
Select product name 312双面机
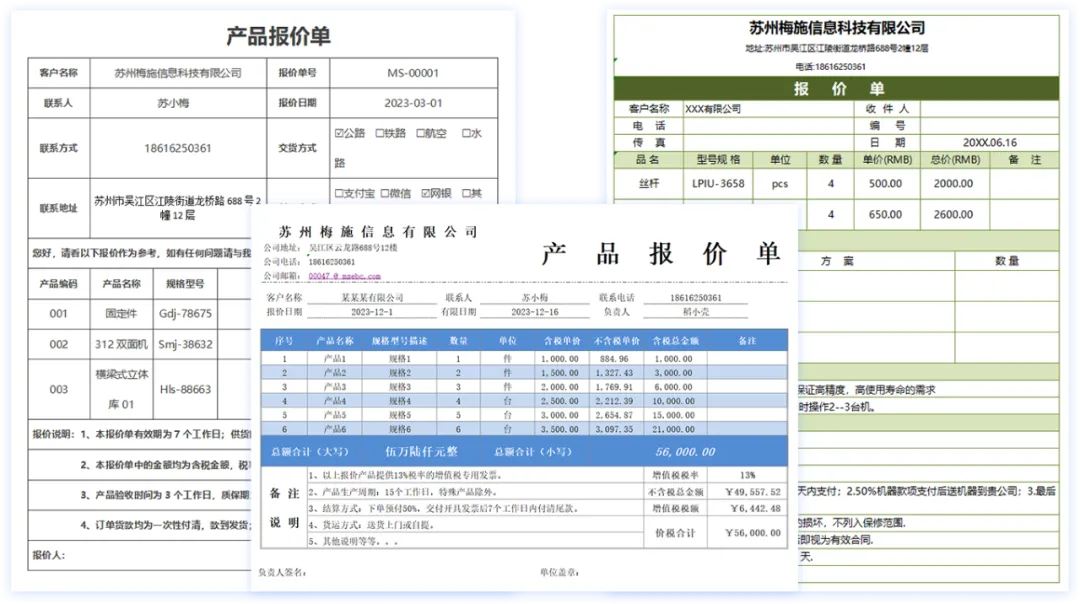(x=121, y=344)
